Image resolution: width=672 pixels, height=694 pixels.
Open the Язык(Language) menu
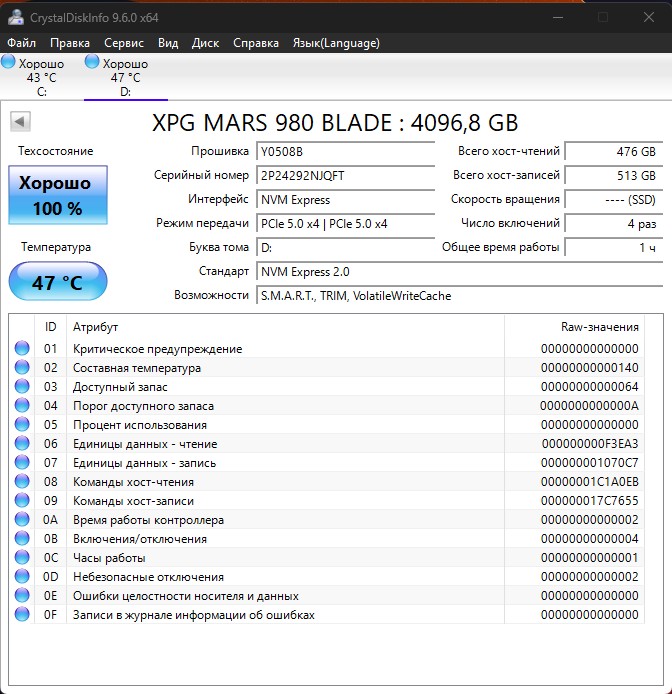point(335,43)
